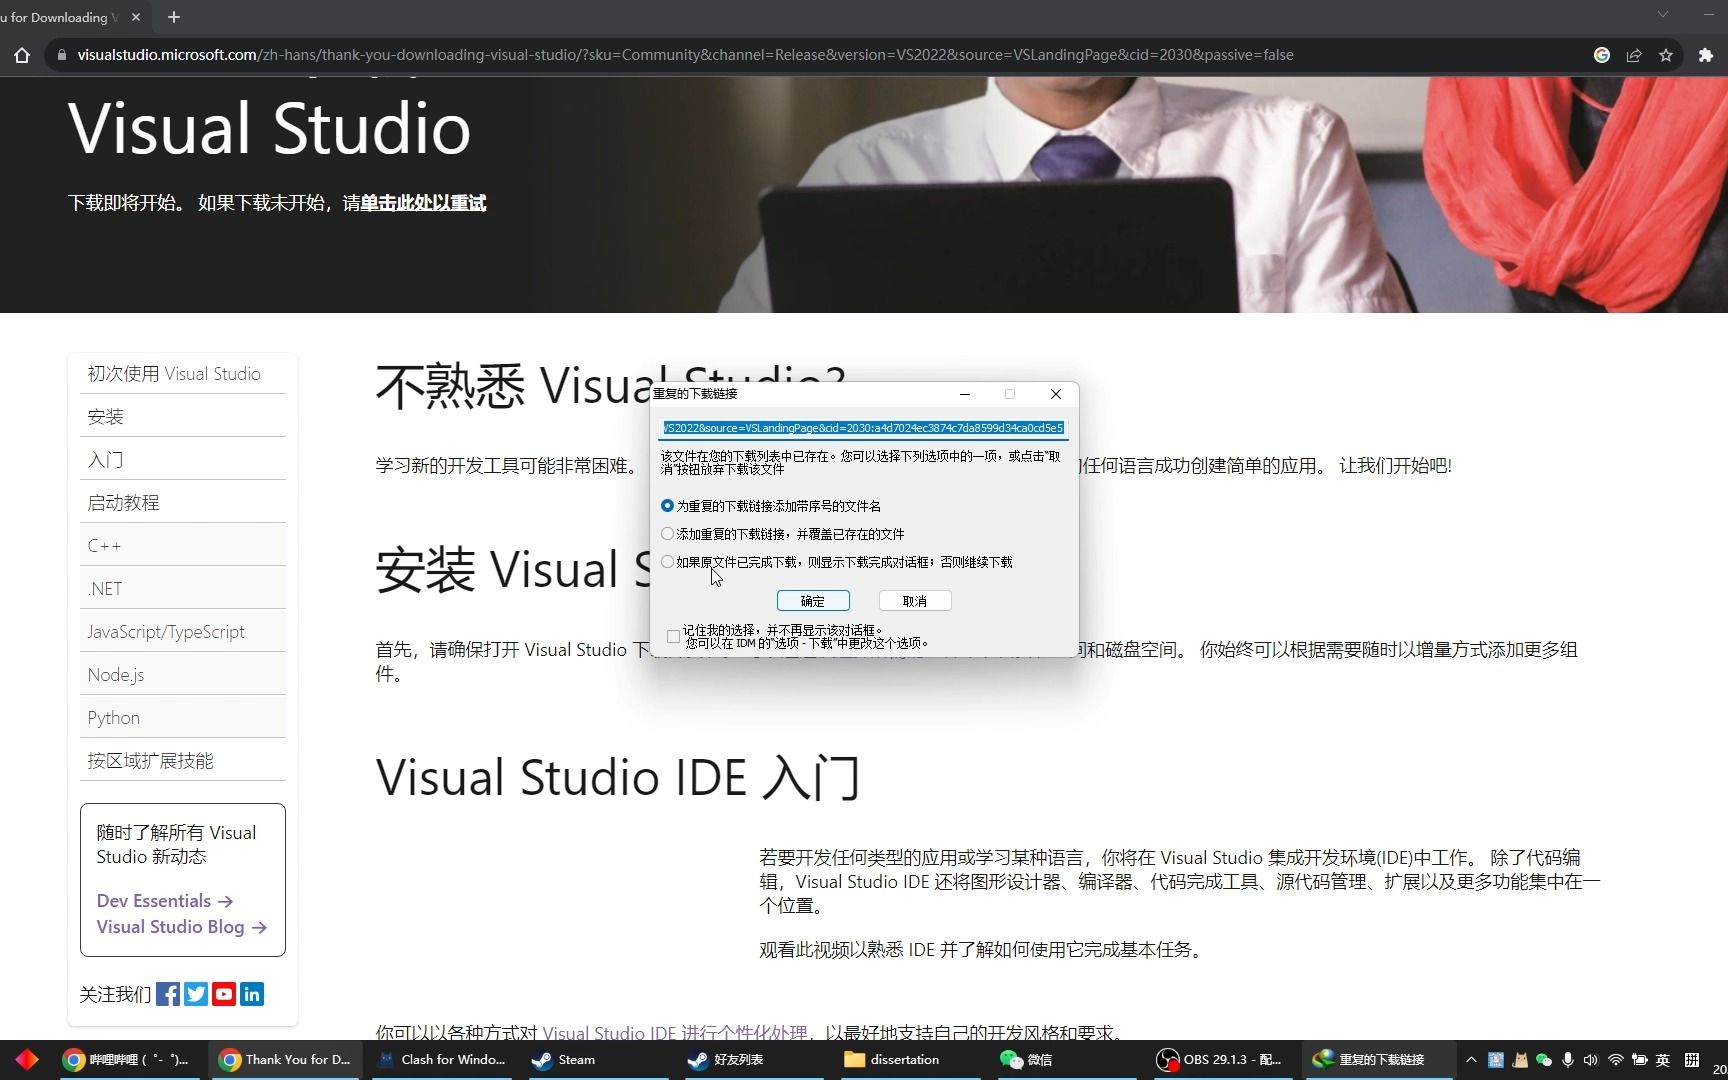Bookmark this page with the star icon
1728x1080 pixels.
click(1666, 55)
